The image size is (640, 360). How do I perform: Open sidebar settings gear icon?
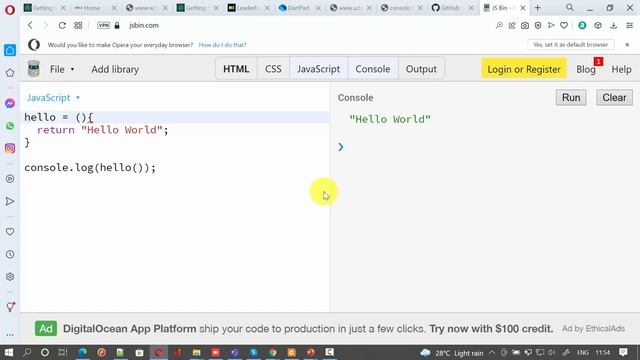coord(10,277)
